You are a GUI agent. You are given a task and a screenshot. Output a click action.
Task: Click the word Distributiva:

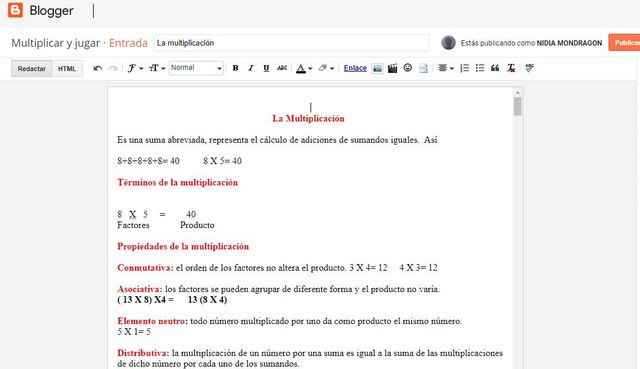pos(143,353)
